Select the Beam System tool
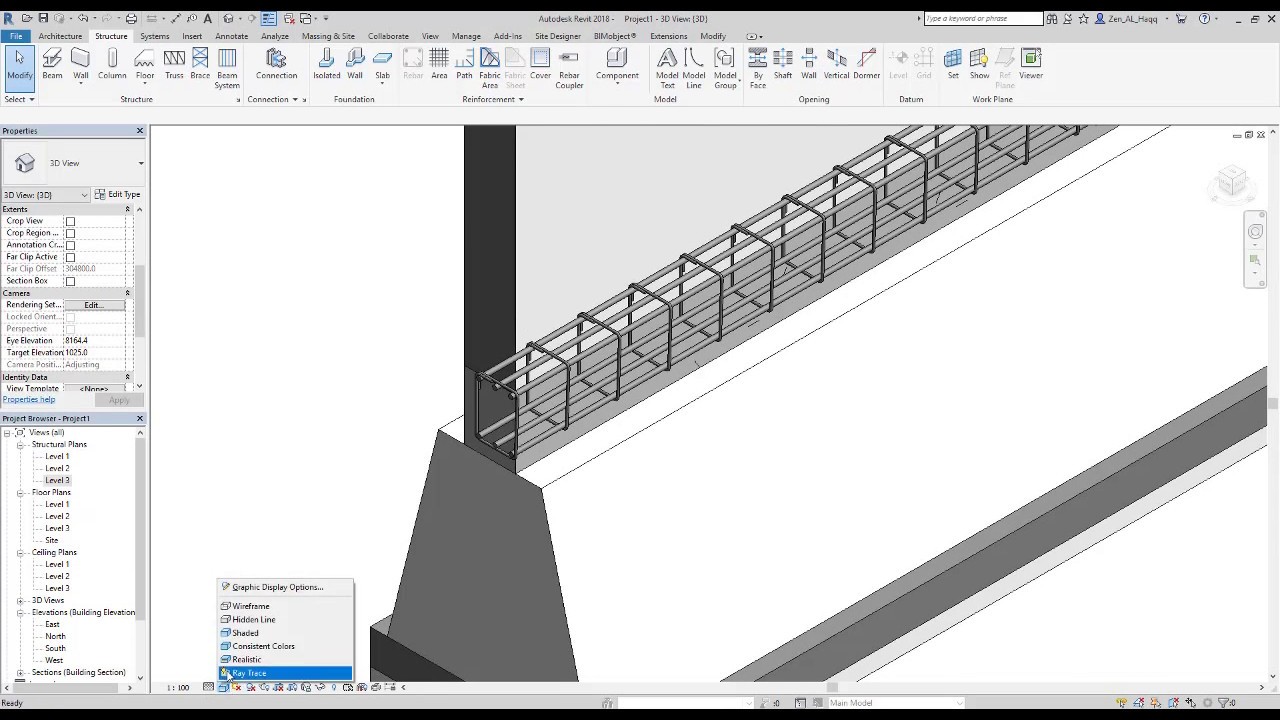The height and width of the screenshot is (720, 1280). tap(227, 68)
